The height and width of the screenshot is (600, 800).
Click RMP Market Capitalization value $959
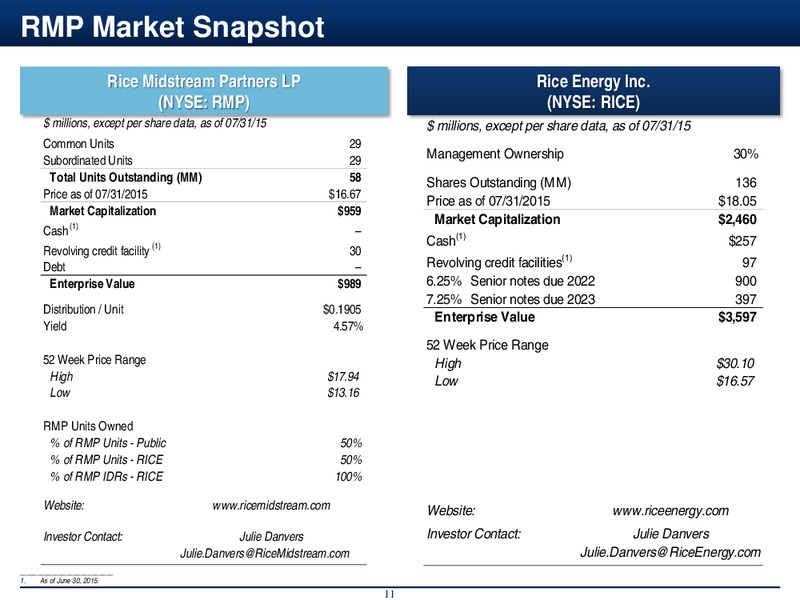(349, 211)
